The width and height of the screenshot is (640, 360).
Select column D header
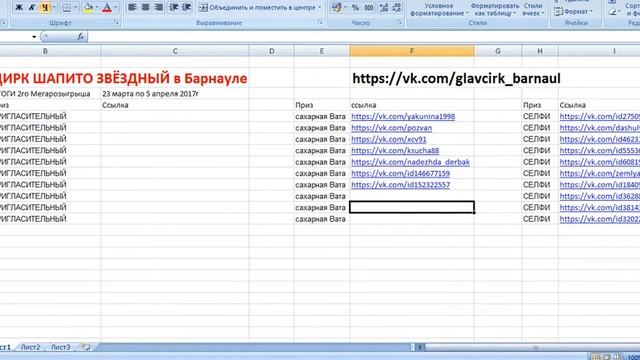271,51
